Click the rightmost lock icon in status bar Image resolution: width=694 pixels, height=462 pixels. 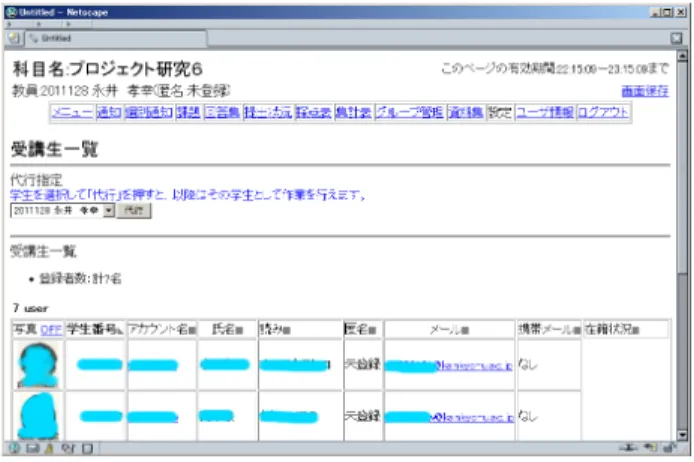[670, 448]
